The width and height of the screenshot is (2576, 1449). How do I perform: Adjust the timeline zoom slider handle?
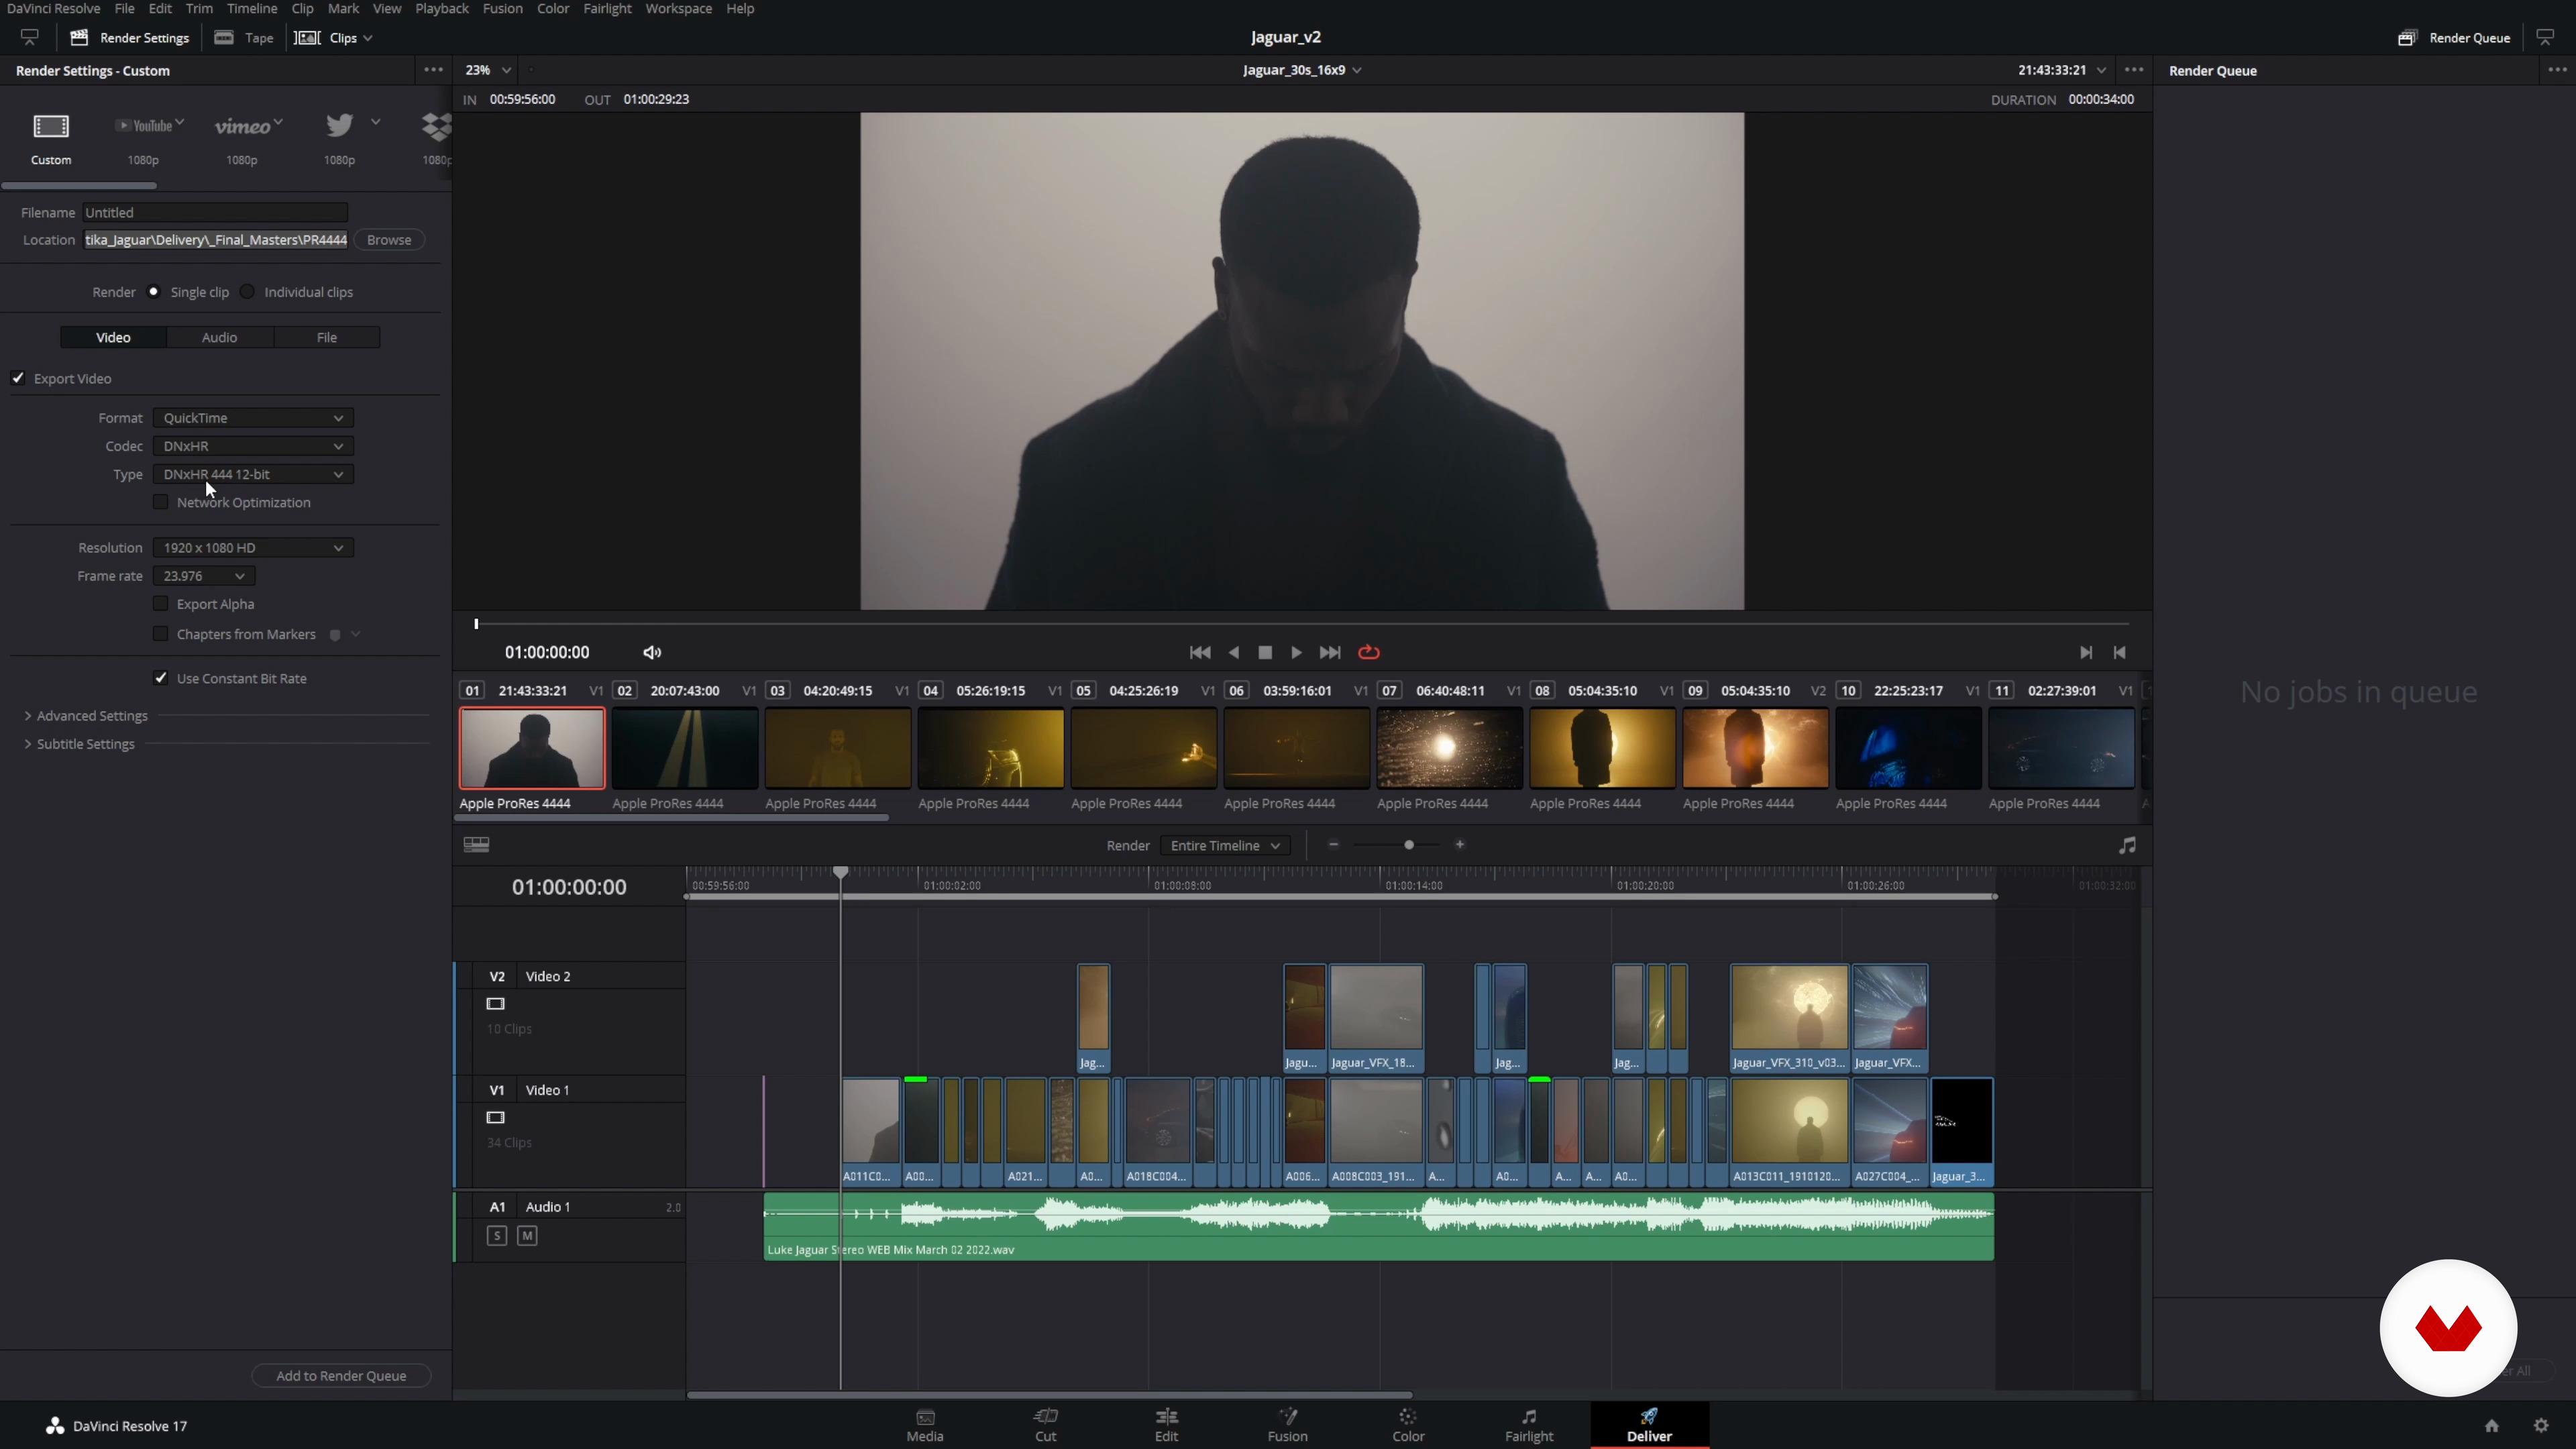tap(1409, 845)
